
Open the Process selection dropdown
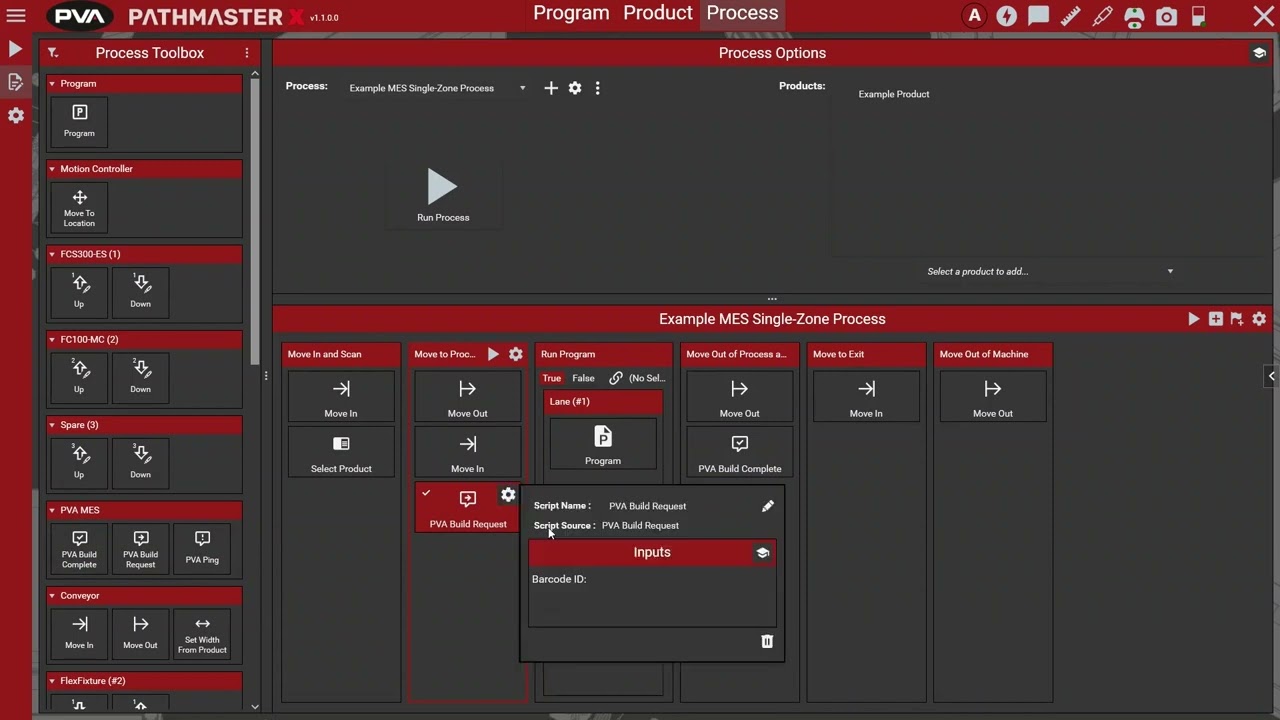(437, 88)
